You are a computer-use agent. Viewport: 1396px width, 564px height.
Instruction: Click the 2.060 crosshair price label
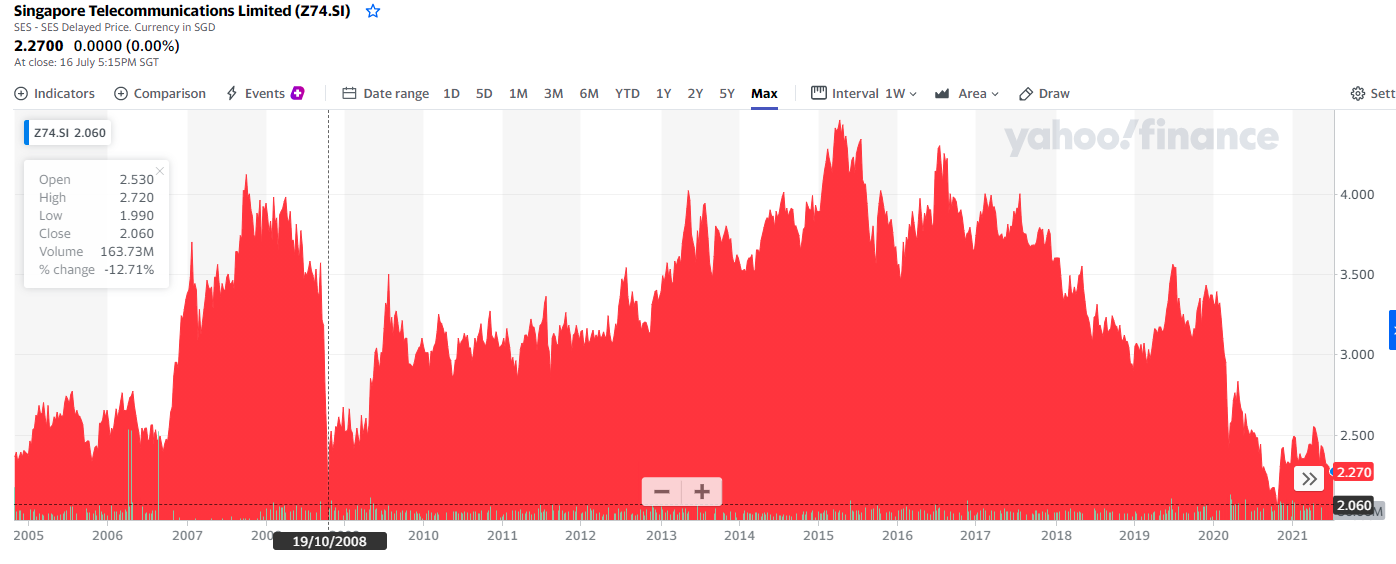pos(1354,506)
